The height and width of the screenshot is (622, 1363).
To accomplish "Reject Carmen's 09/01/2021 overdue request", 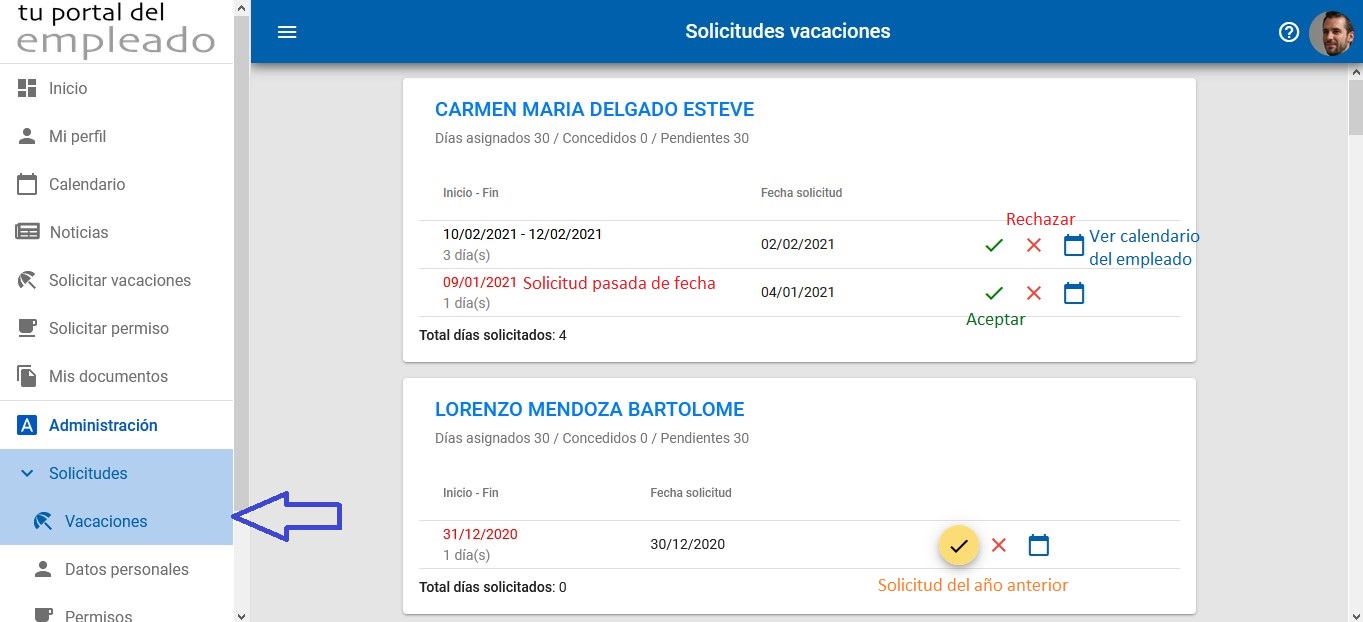I will tap(1034, 293).
